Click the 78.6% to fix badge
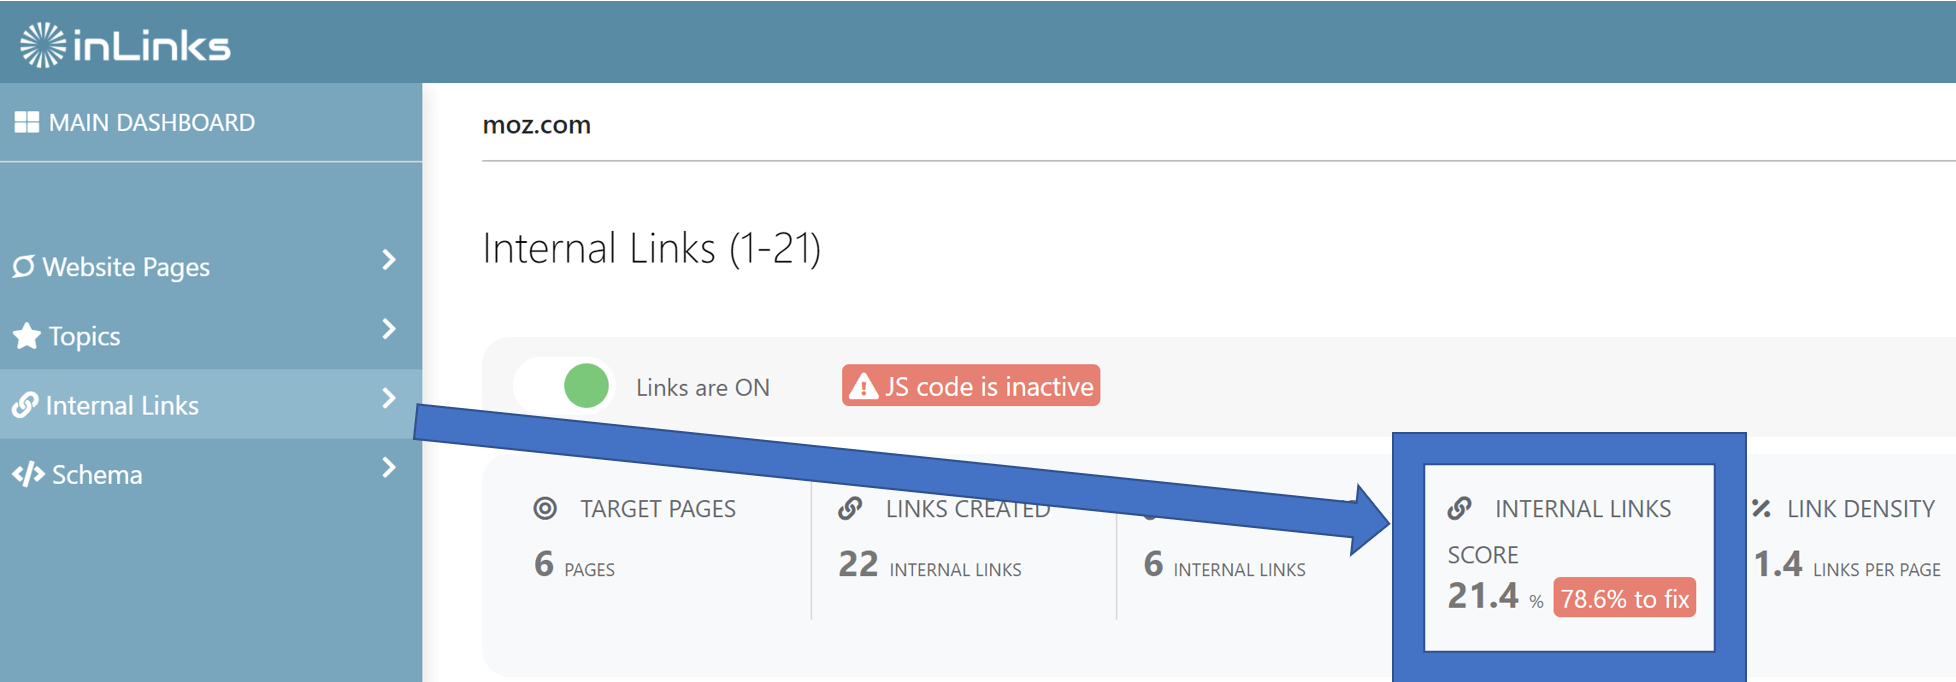 (x=1625, y=598)
